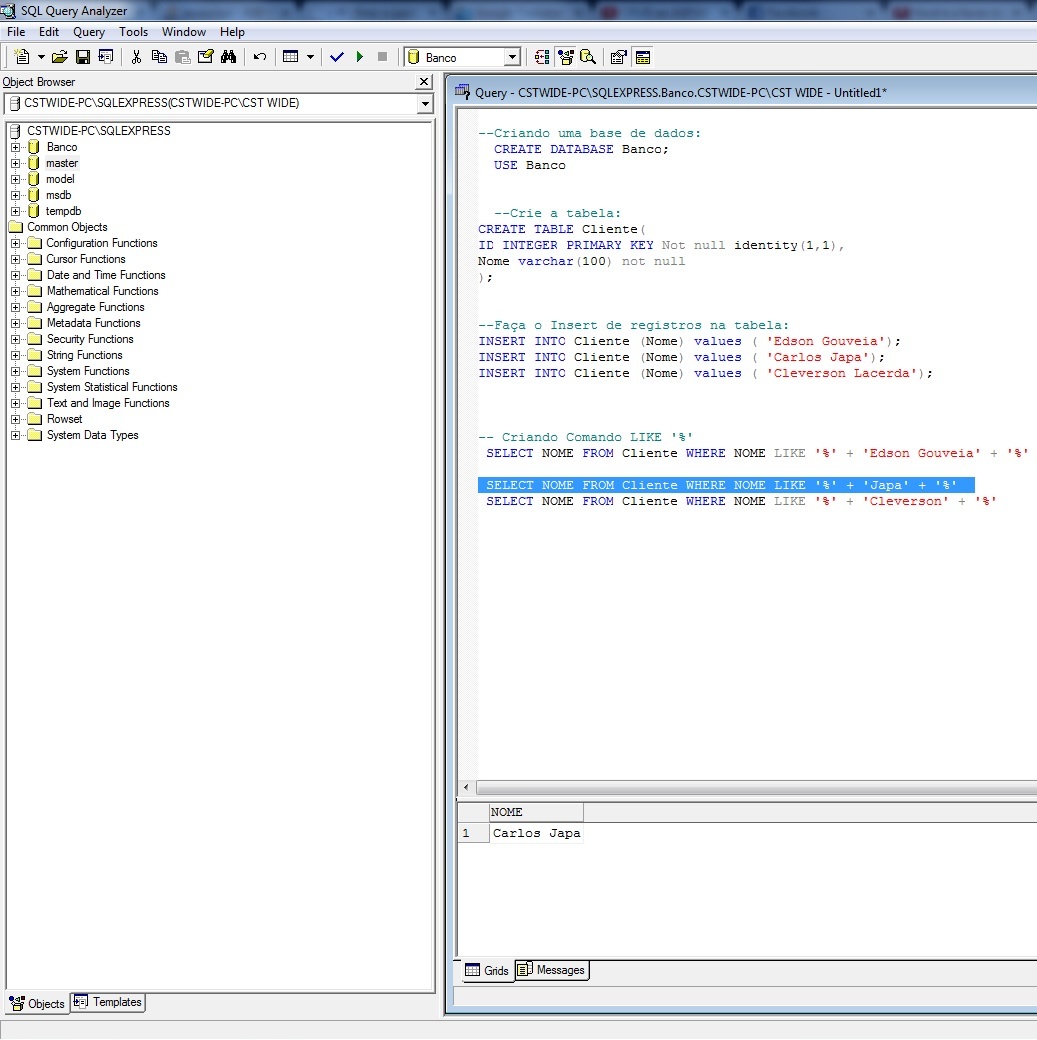Click the Carlos Japa result row
The height and width of the screenshot is (1040, 1037).
coord(536,833)
